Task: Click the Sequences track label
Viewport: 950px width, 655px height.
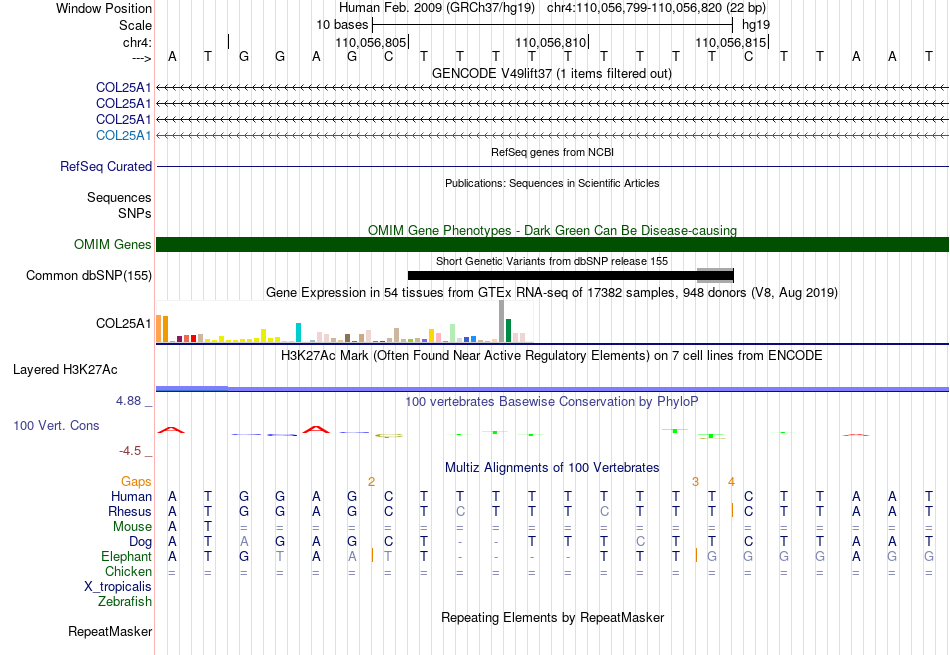Action: pyautogui.click(x=119, y=198)
